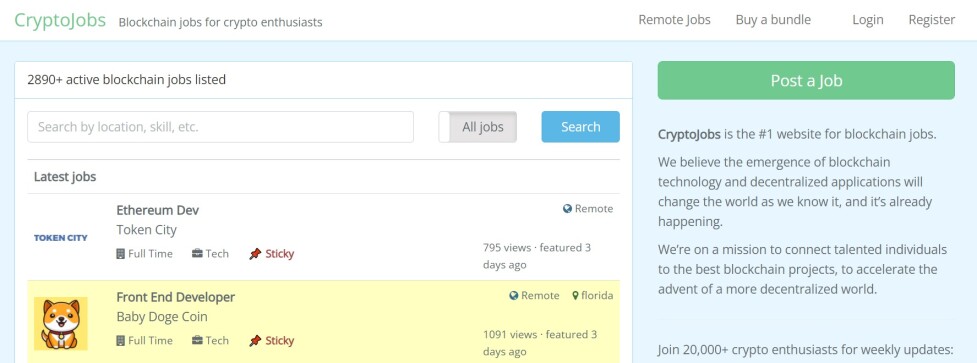Image resolution: width=977 pixels, height=363 pixels.
Task: Click Sticky pushpin icon in Front End Developer row
Action: tap(255, 341)
